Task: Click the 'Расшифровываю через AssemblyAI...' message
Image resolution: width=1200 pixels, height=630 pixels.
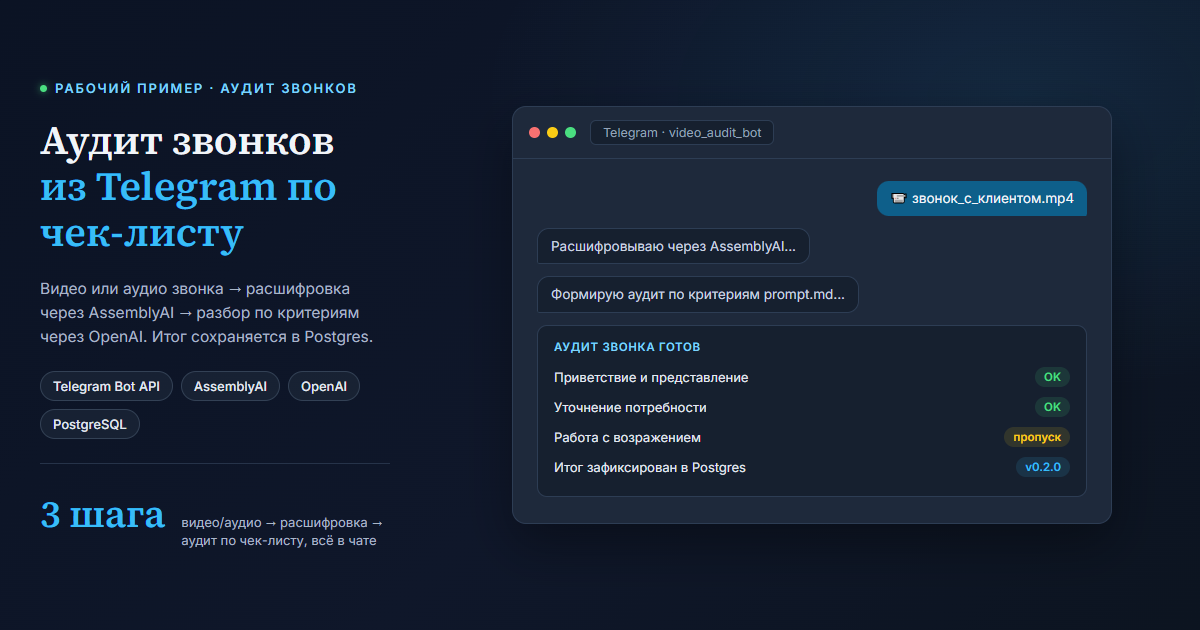Action: tap(673, 245)
